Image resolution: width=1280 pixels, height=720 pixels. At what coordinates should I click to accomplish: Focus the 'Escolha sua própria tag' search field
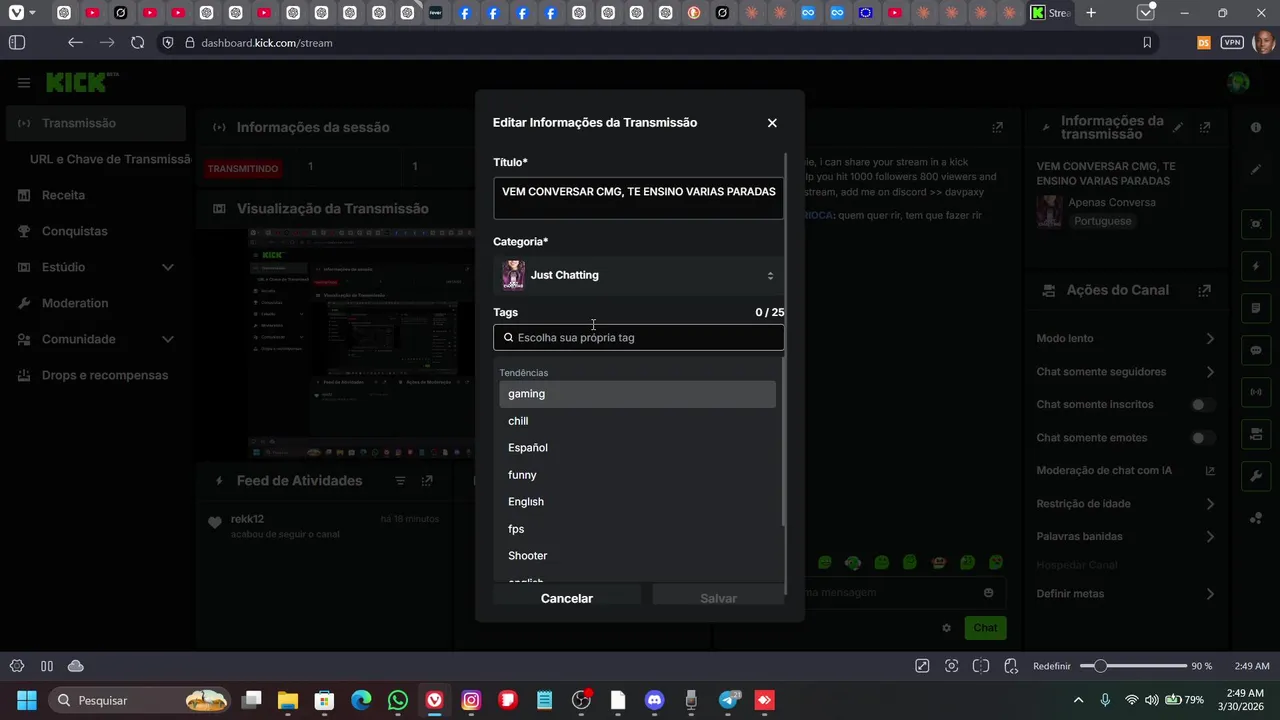(638, 338)
